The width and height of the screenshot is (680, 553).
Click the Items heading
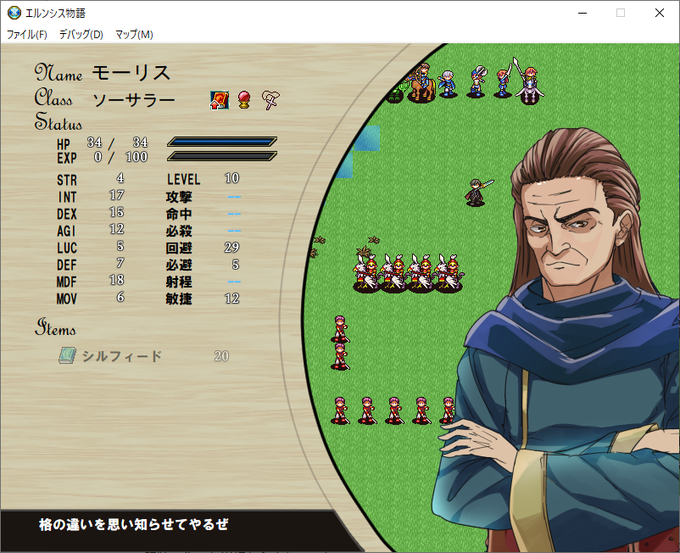pyautogui.click(x=56, y=328)
